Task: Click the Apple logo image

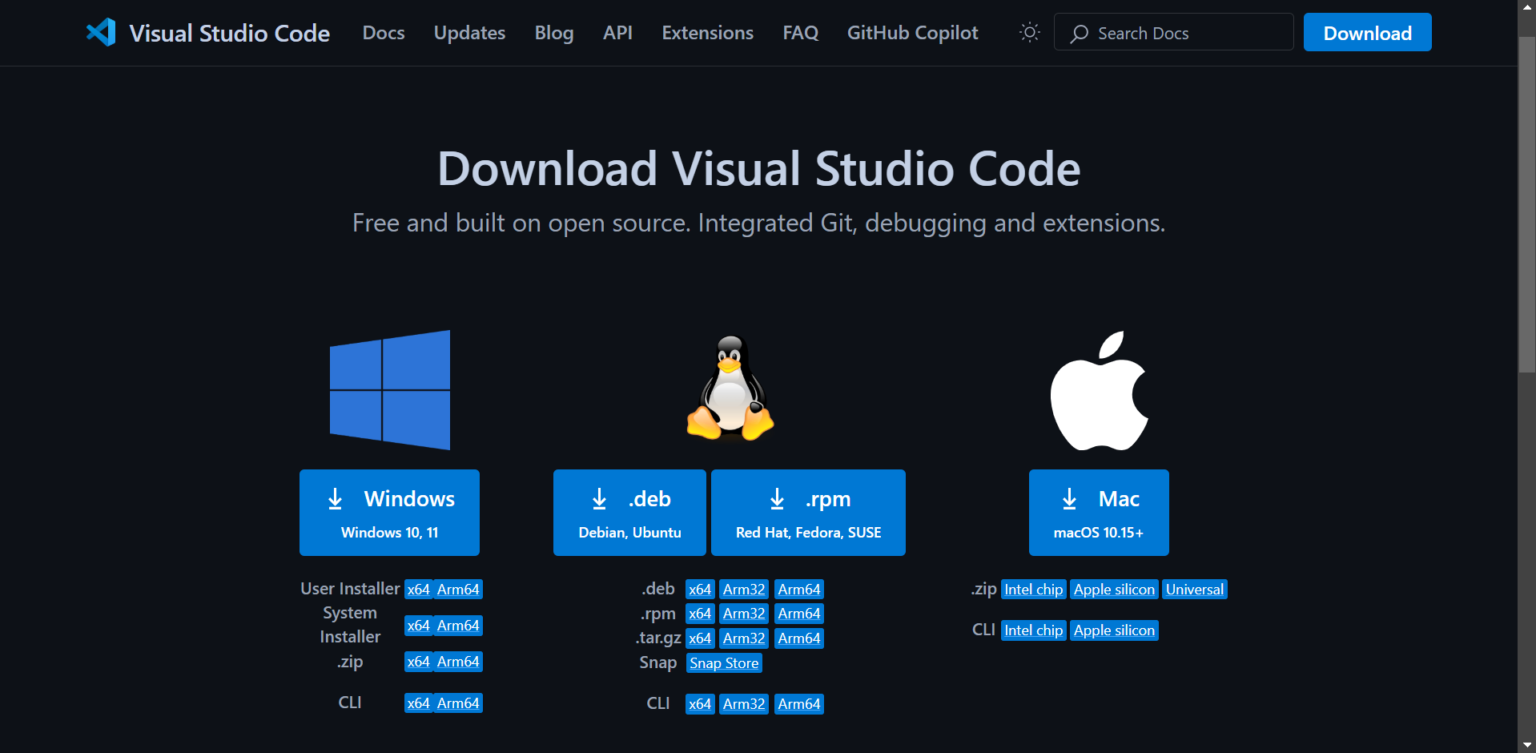Action: click(x=1099, y=391)
